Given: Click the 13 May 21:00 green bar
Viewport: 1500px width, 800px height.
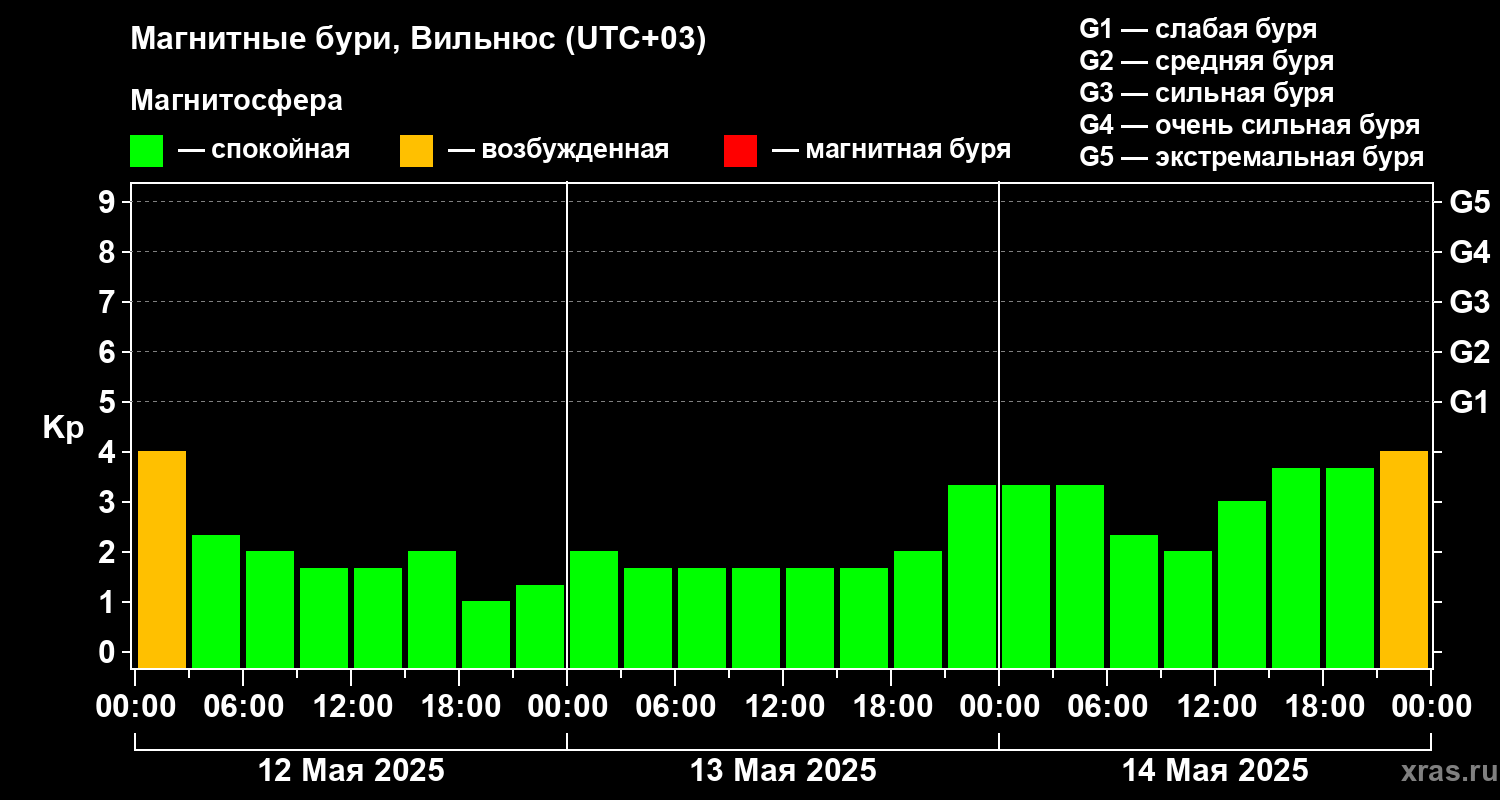Looking at the screenshot, I should click(x=972, y=576).
